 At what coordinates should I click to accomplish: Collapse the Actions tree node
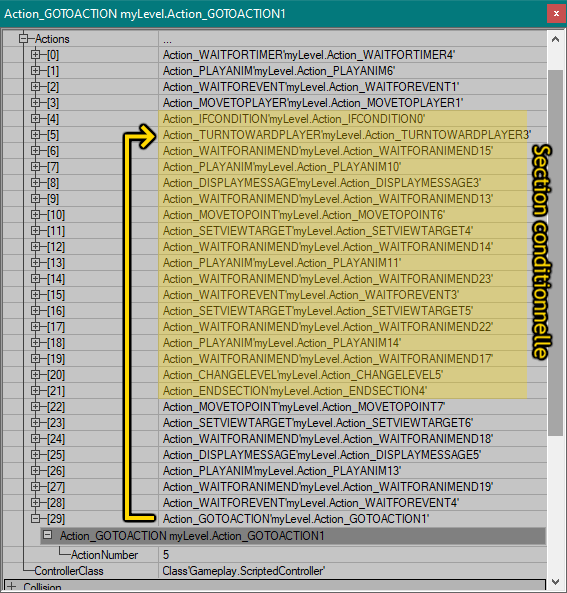point(23,39)
